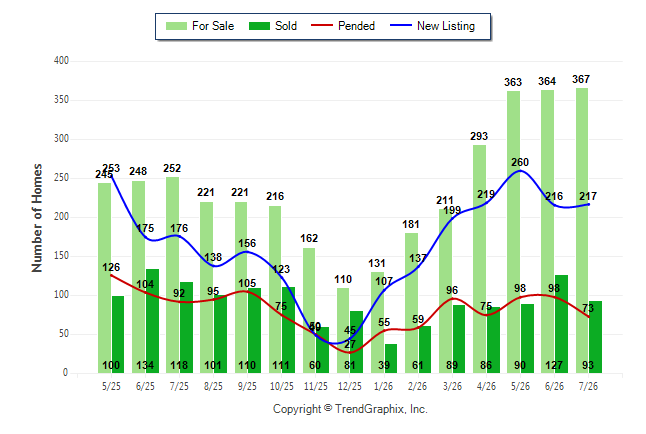Select the For Sale legend label
646x434 pixels.
click(213, 26)
